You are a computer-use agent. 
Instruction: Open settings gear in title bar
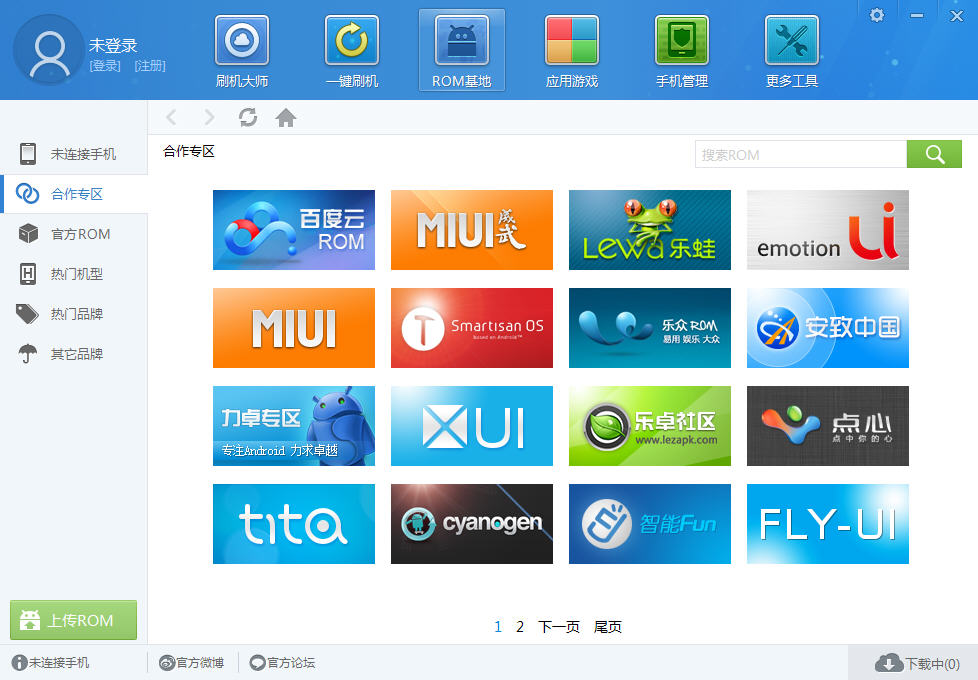877,15
